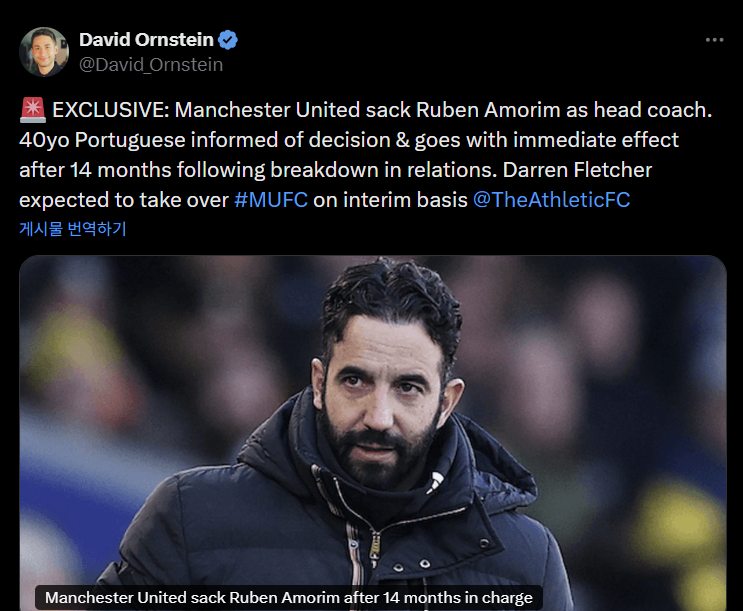Screen dimensions: 743x611
Task: Click the blue verified badge
Action: pos(228,40)
